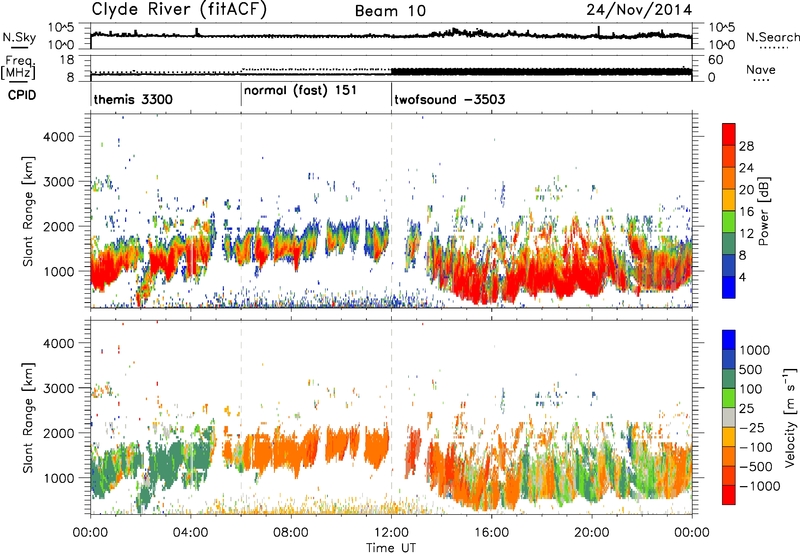Click the "Power [dB]" colorbar title
This screenshot has height=554, width=800.
763,211
